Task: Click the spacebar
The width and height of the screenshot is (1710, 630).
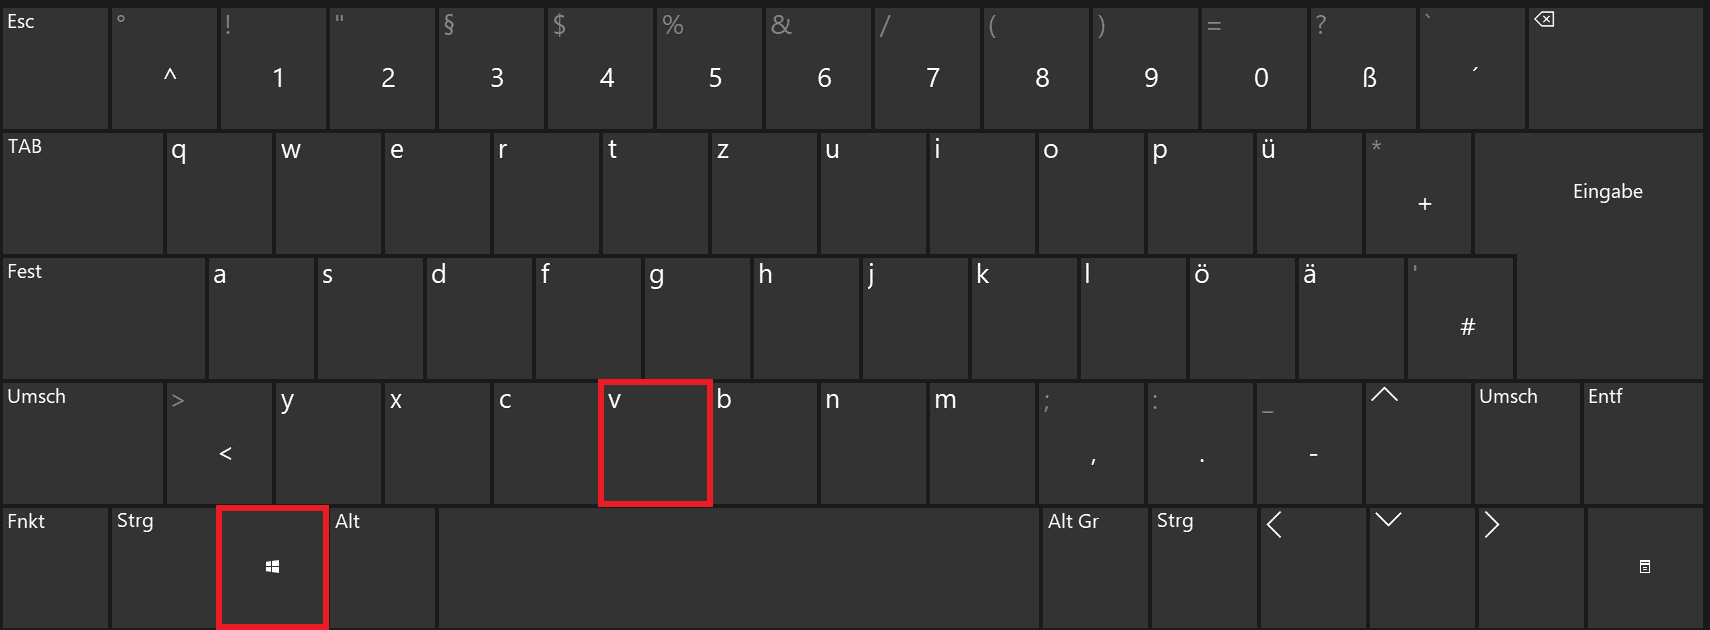Action: pyautogui.click(x=739, y=568)
